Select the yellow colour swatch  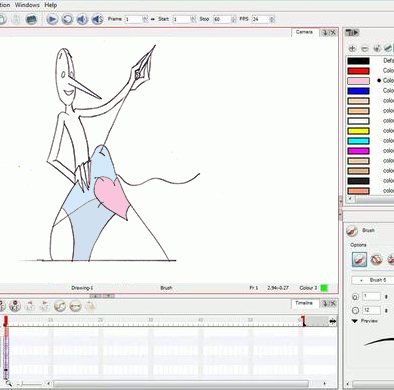point(358,131)
